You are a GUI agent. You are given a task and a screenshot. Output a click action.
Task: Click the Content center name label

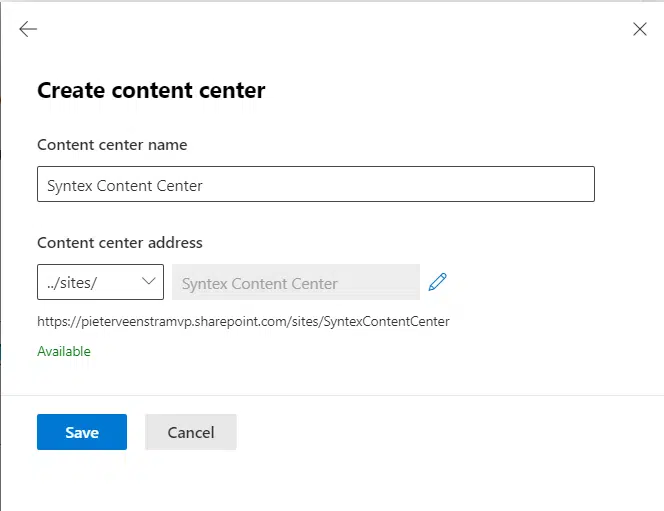pos(112,145)
